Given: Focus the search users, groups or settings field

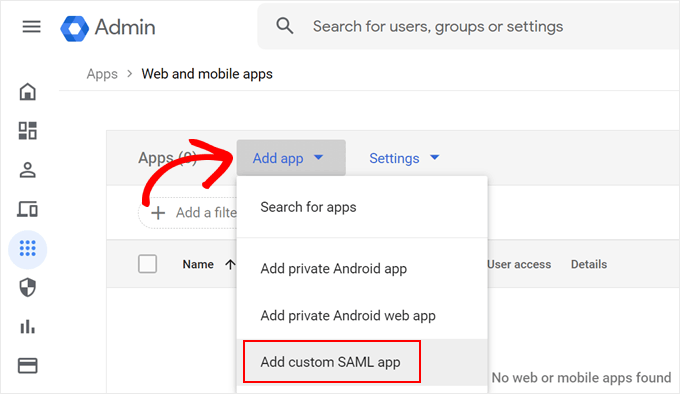Looking at the screenshot, I should click(468, 26).
